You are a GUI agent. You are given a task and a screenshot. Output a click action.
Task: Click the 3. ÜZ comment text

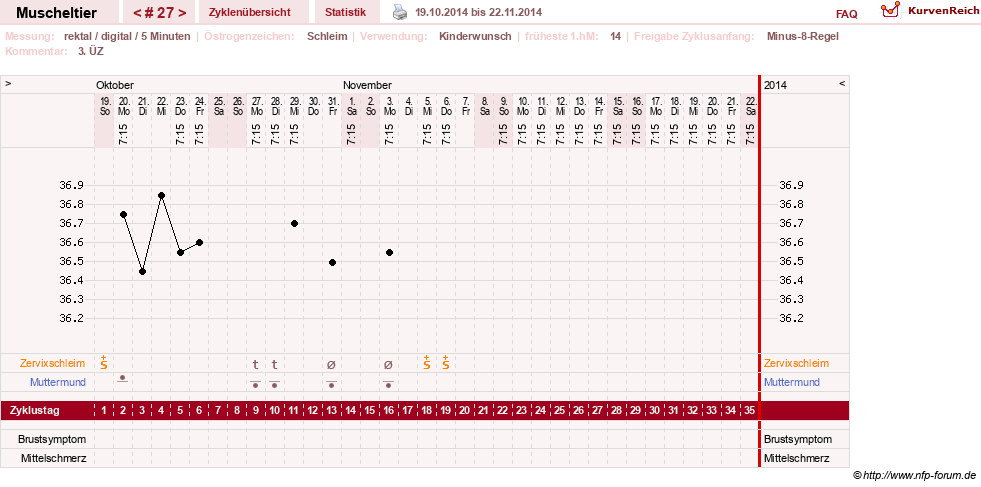tap(91, 51)
